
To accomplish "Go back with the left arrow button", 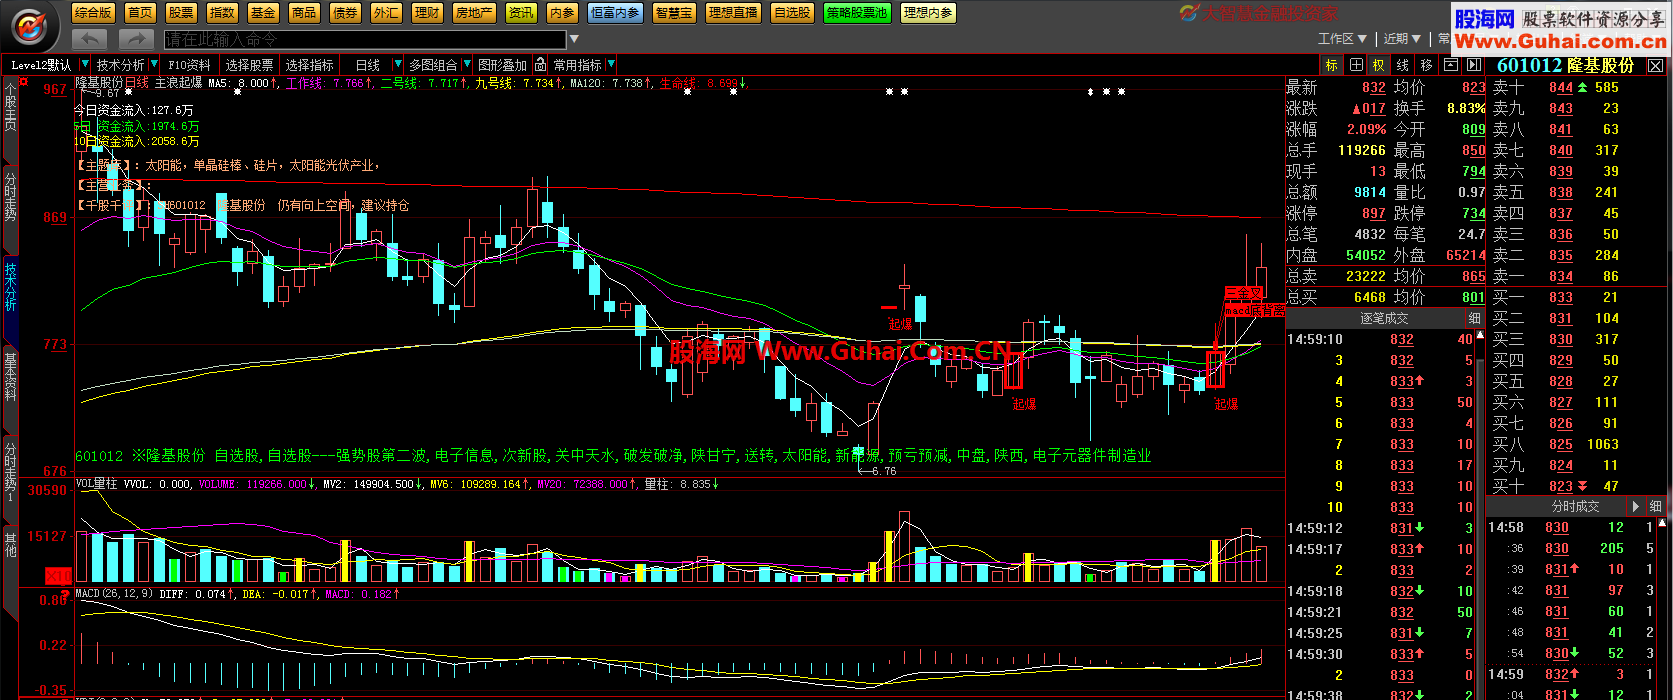I will (89, 39).
